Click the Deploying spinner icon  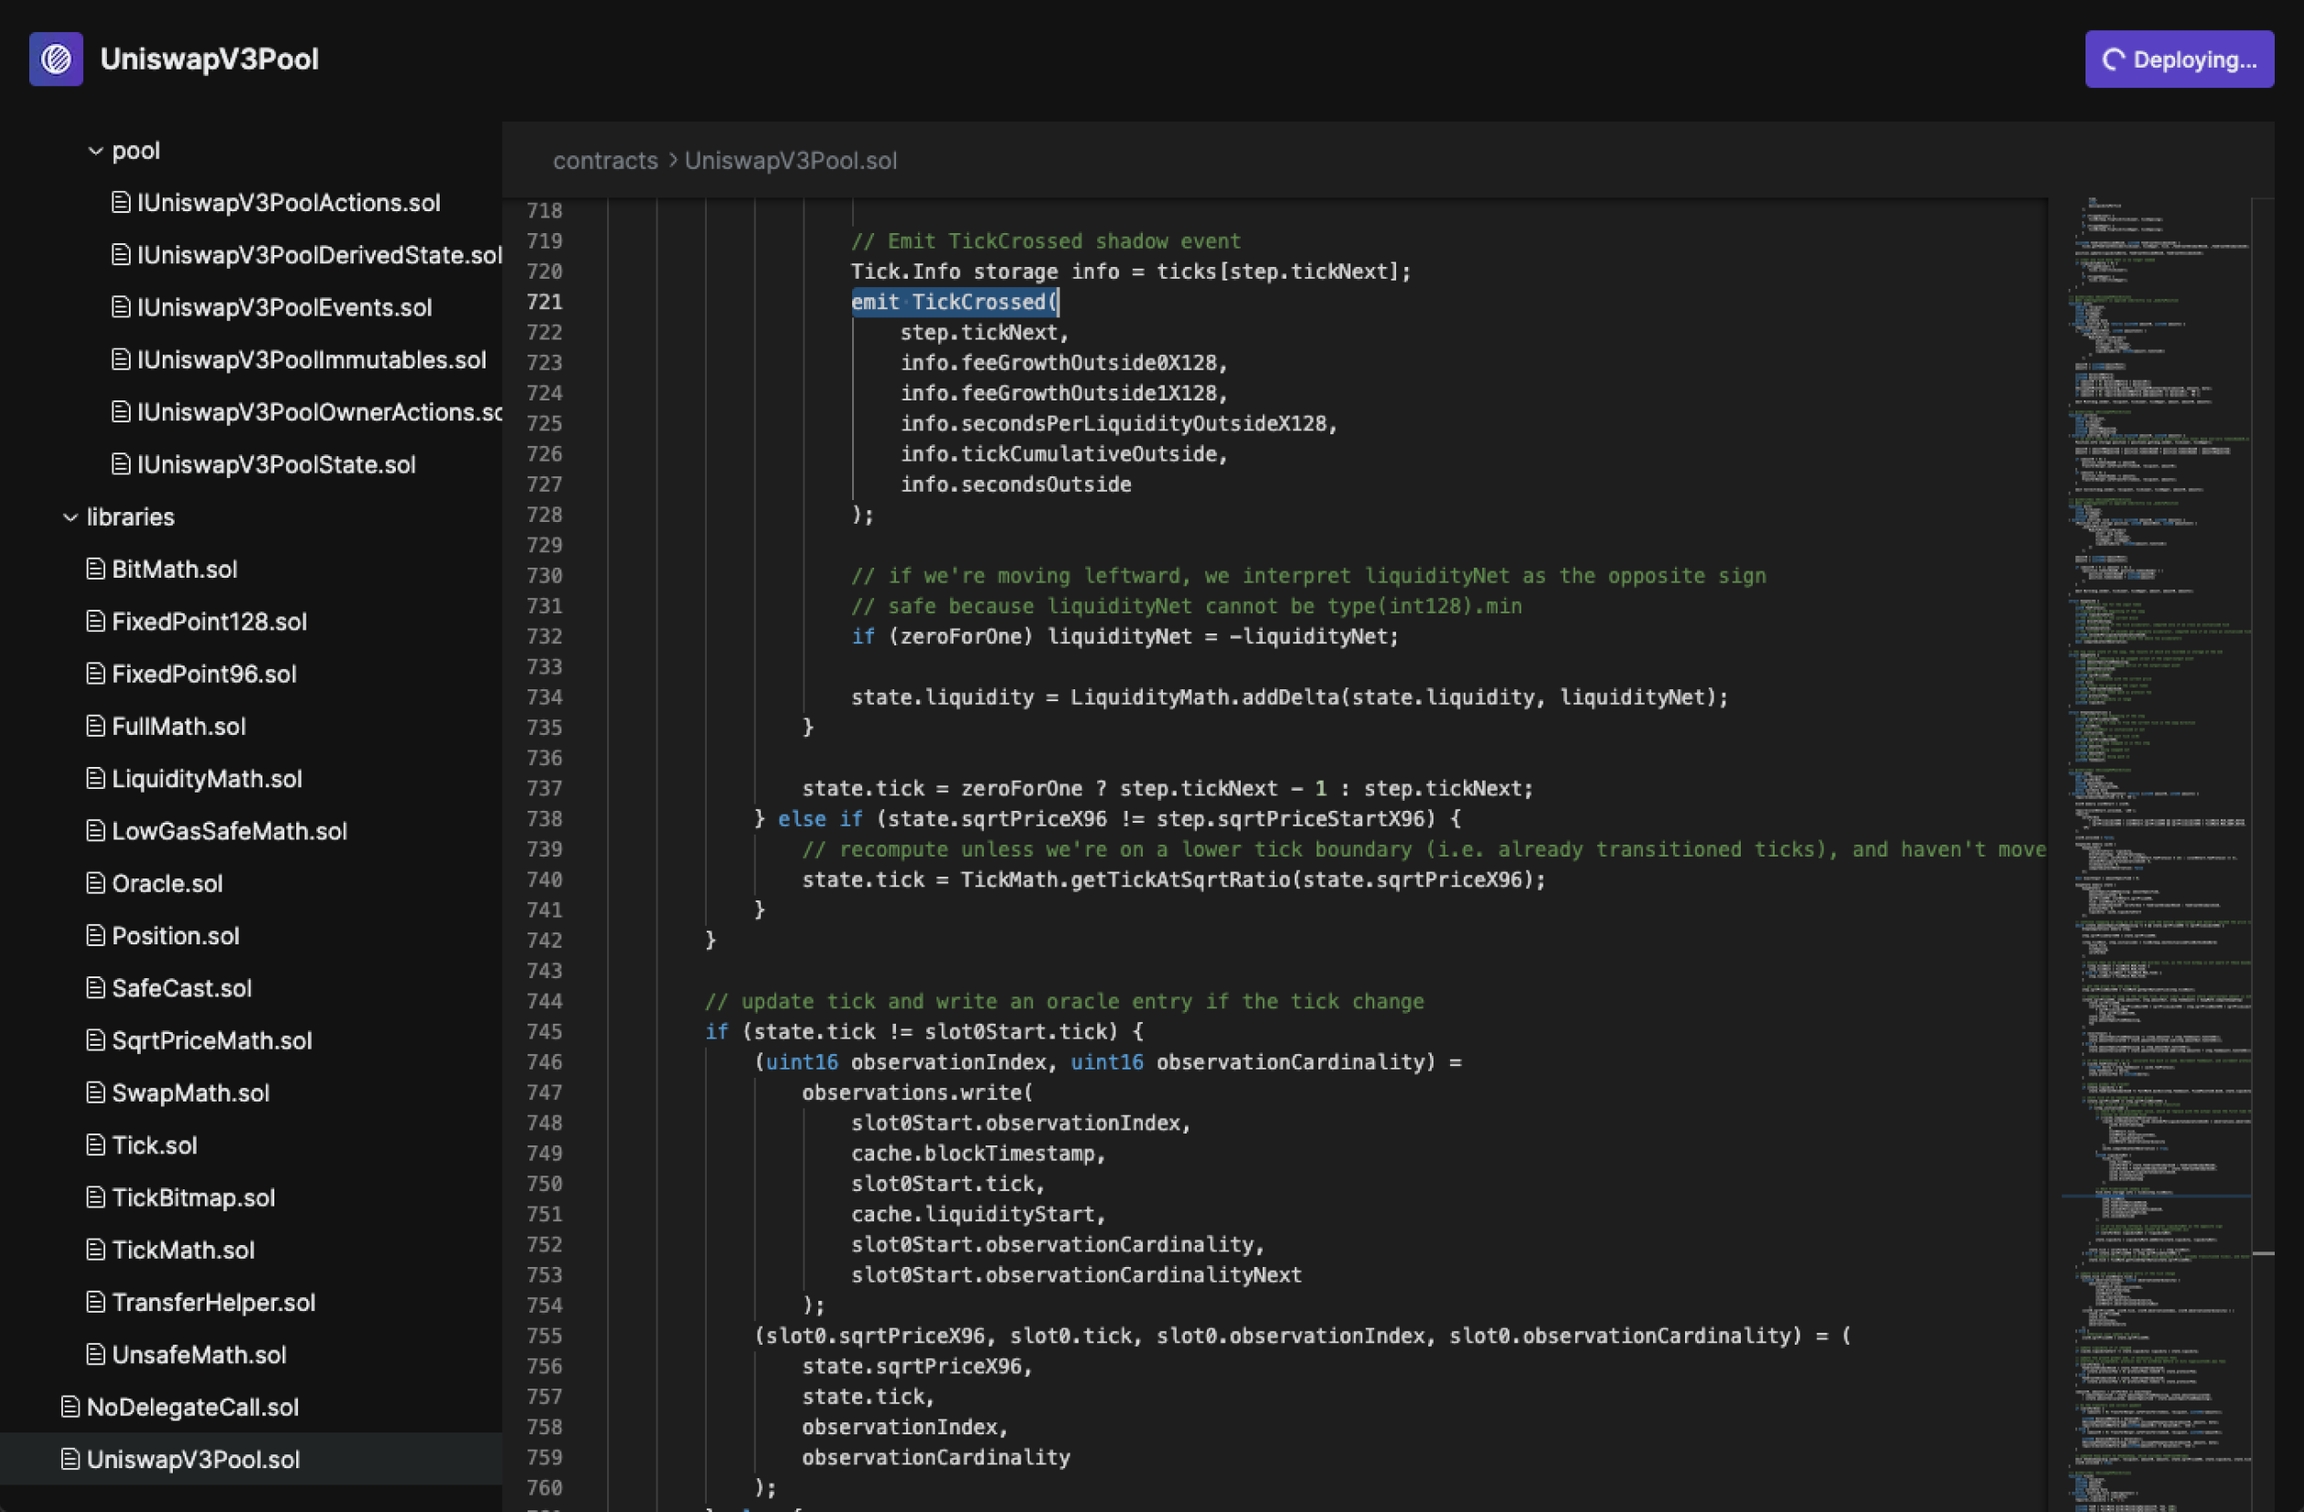[x=2113, y=60]
